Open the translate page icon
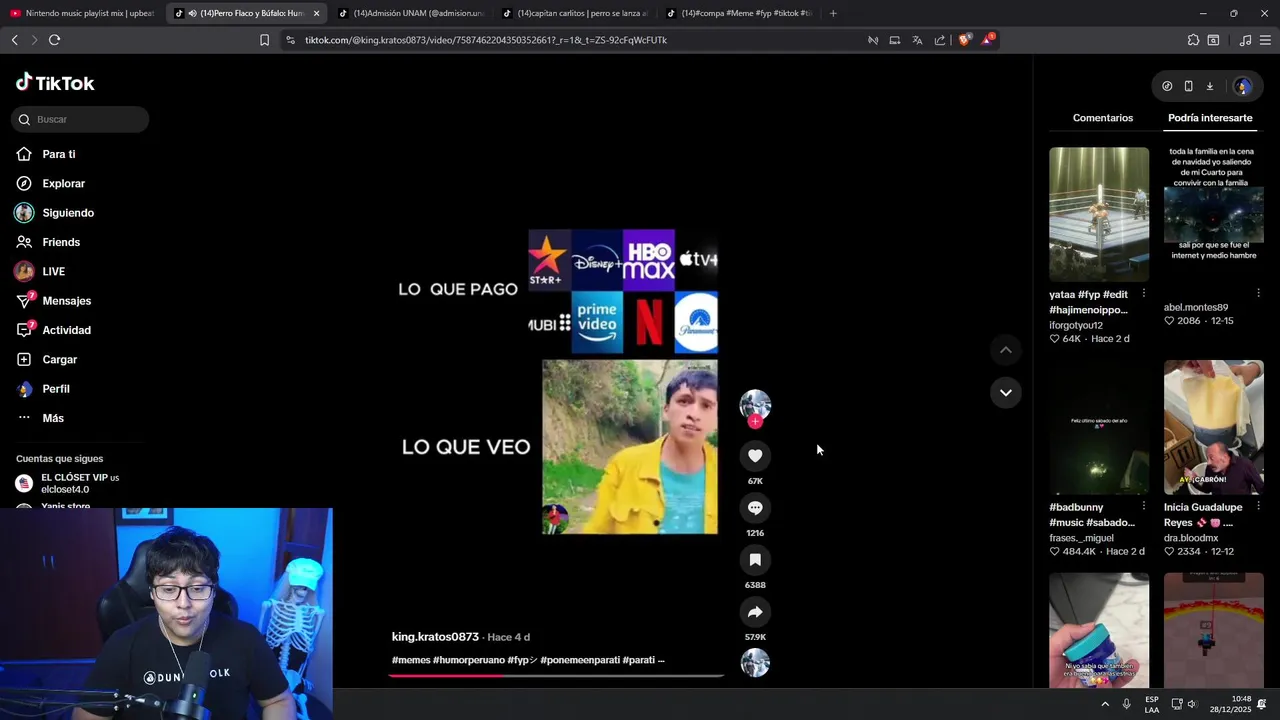1280x720 pixels. [x=917, y=40]
